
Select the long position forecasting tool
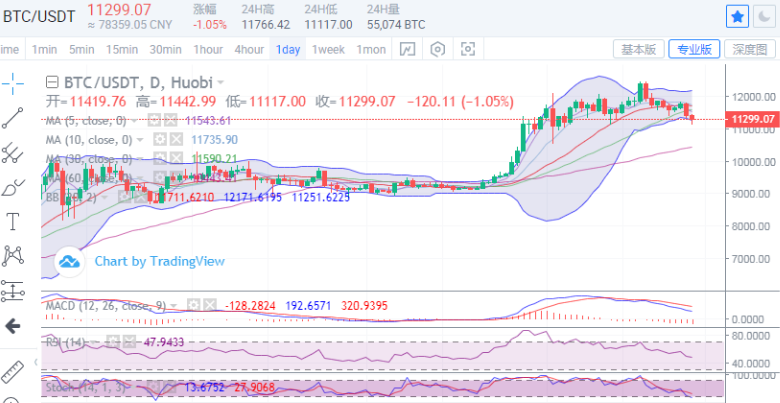(12, 291)
